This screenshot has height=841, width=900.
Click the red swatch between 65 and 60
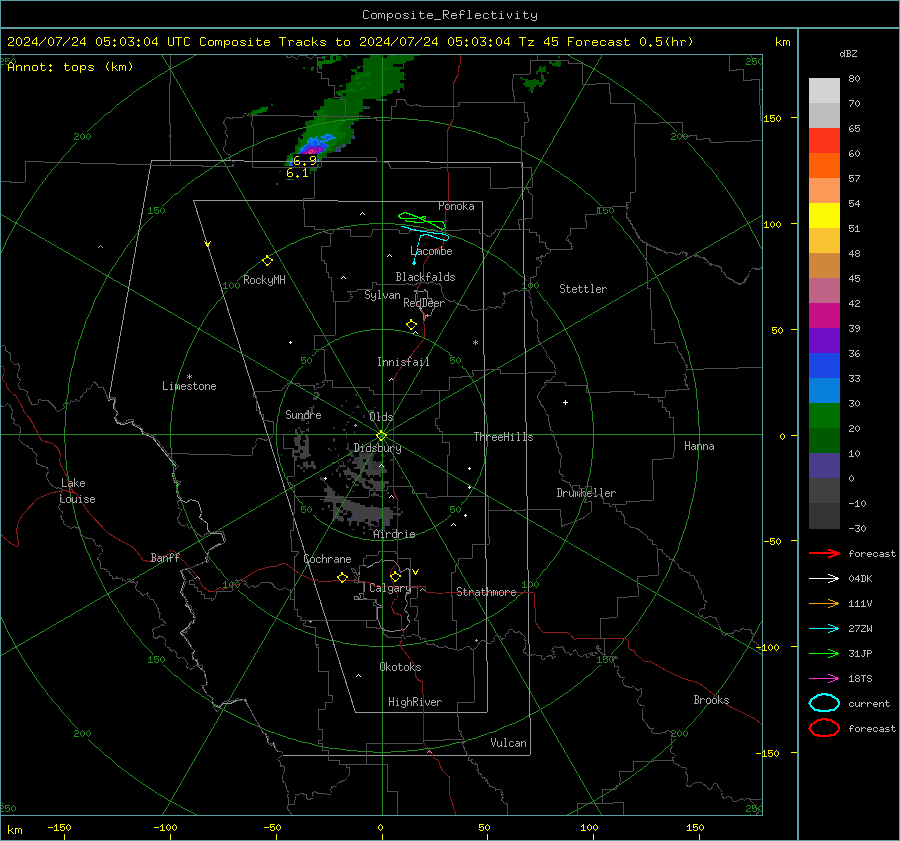tap(824, 141)
